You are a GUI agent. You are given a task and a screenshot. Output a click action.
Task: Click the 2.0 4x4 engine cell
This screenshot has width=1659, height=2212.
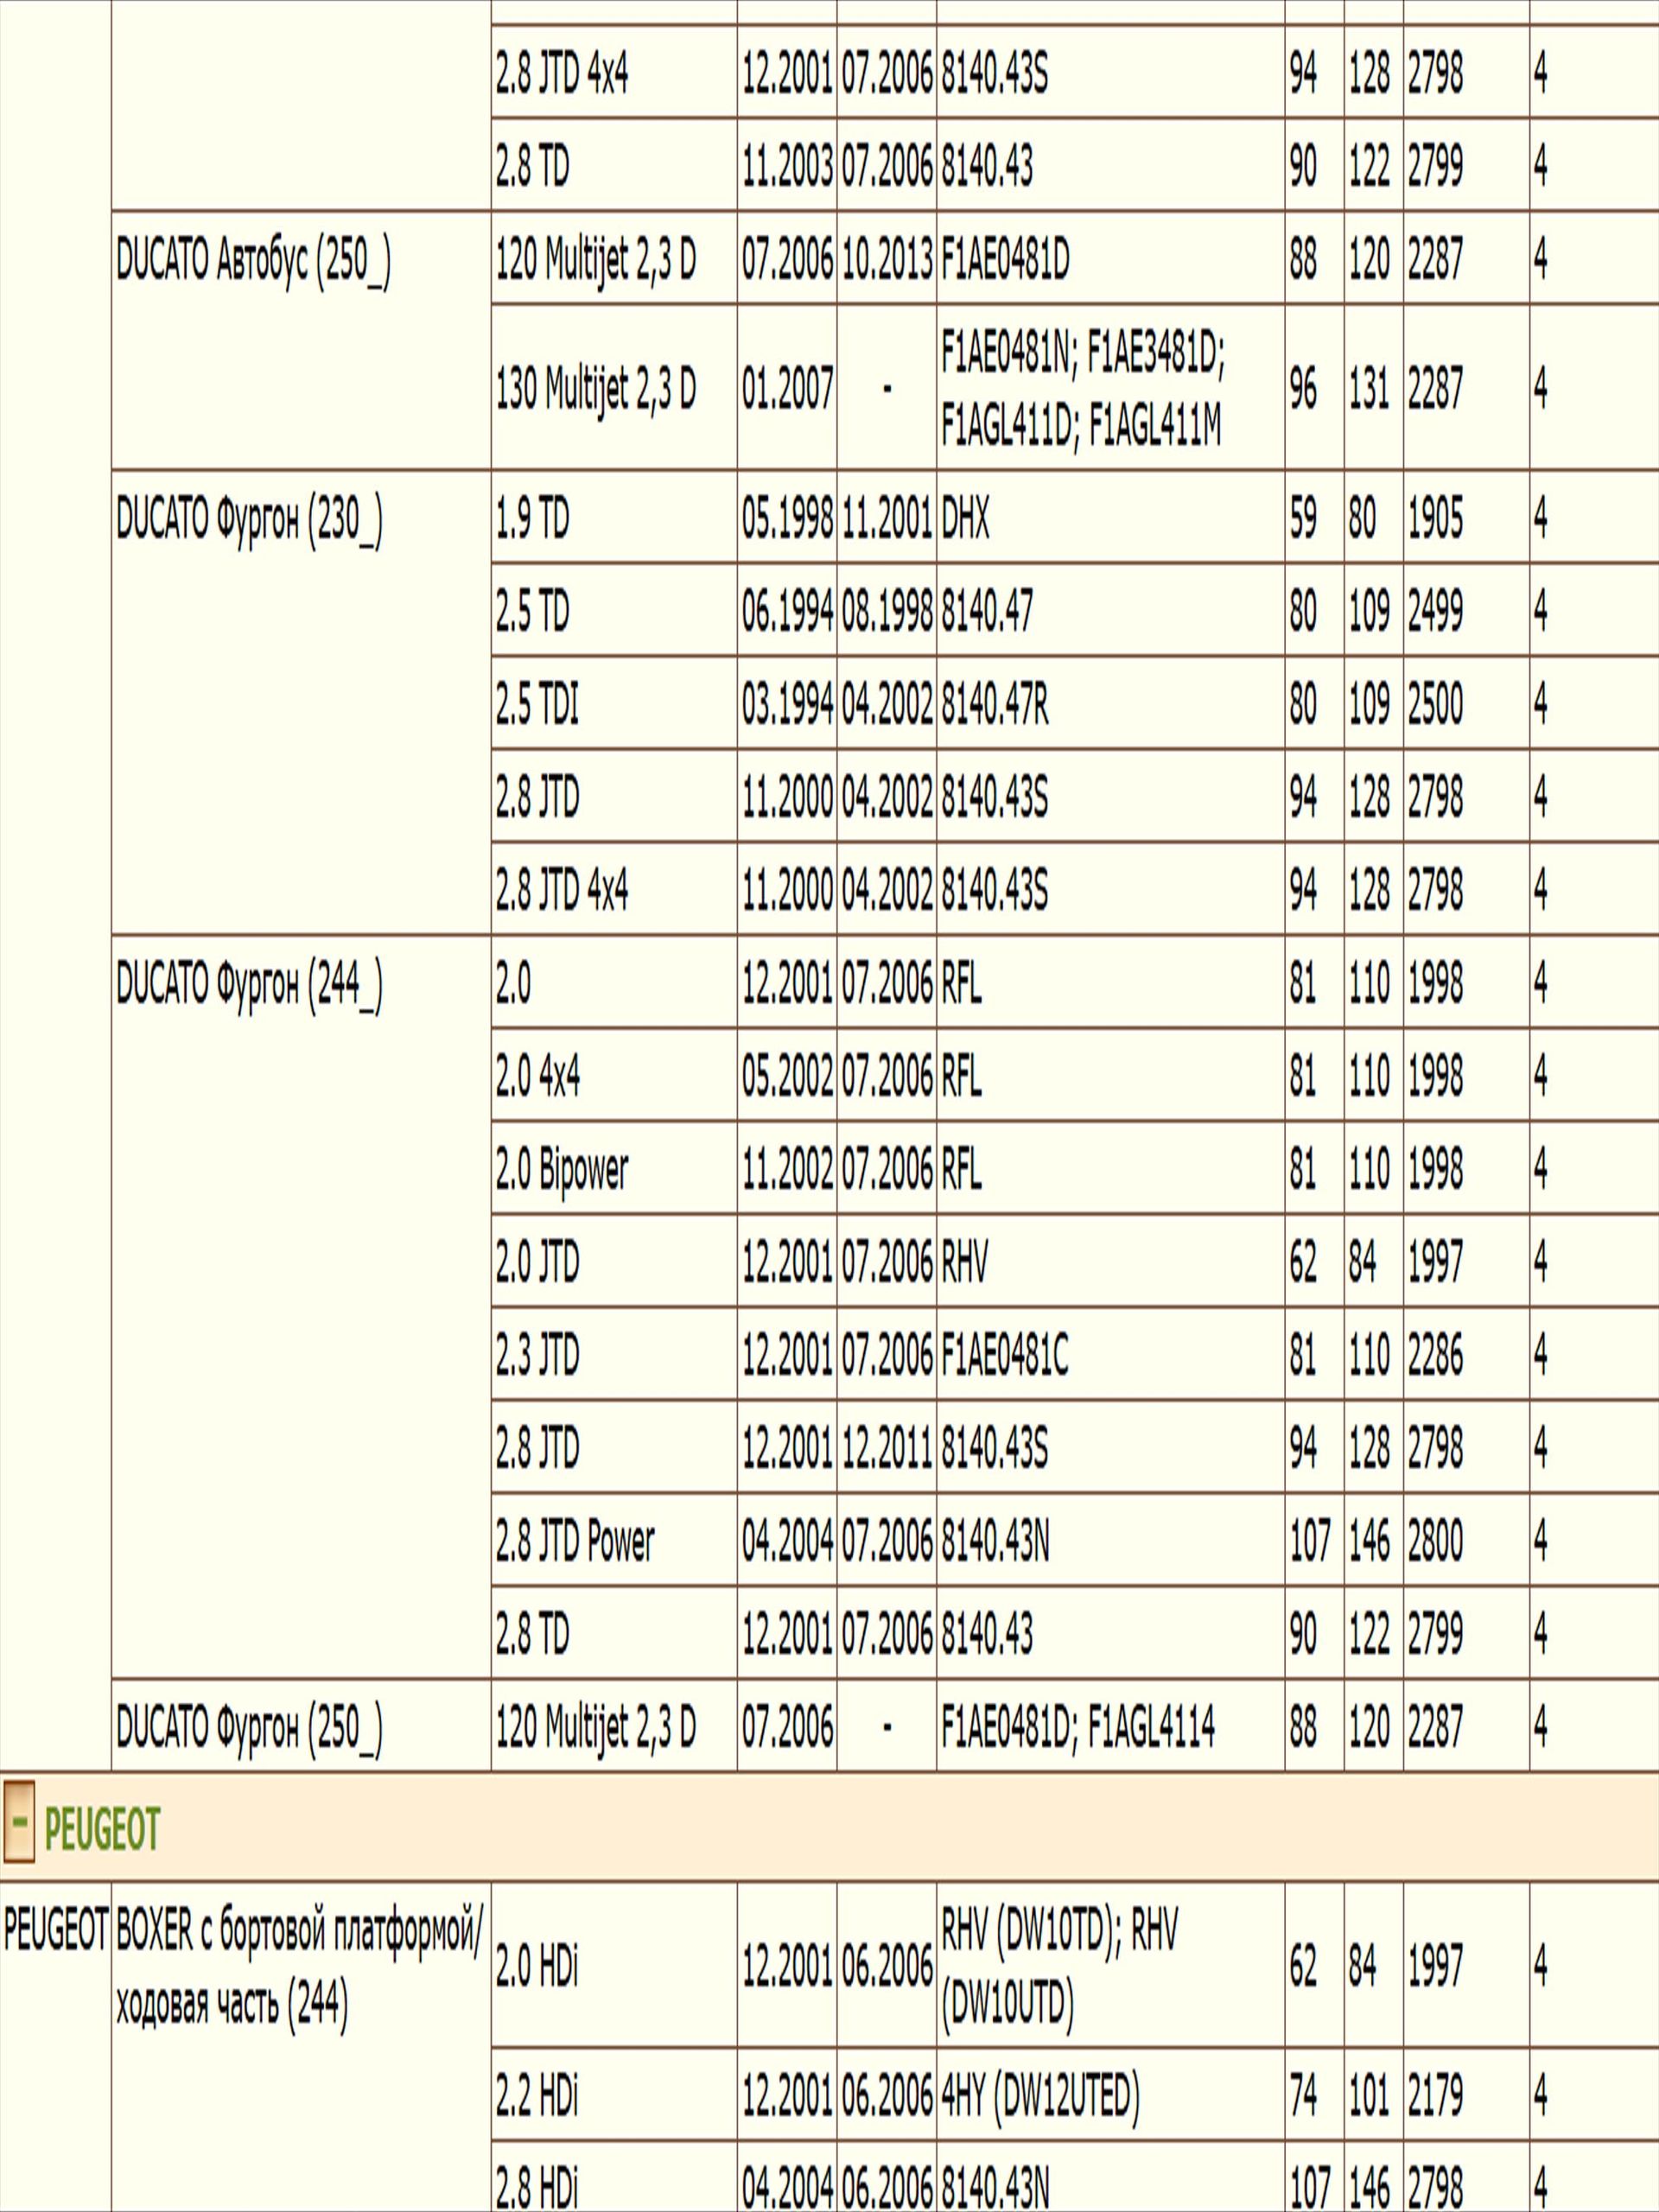(614, 1075)
